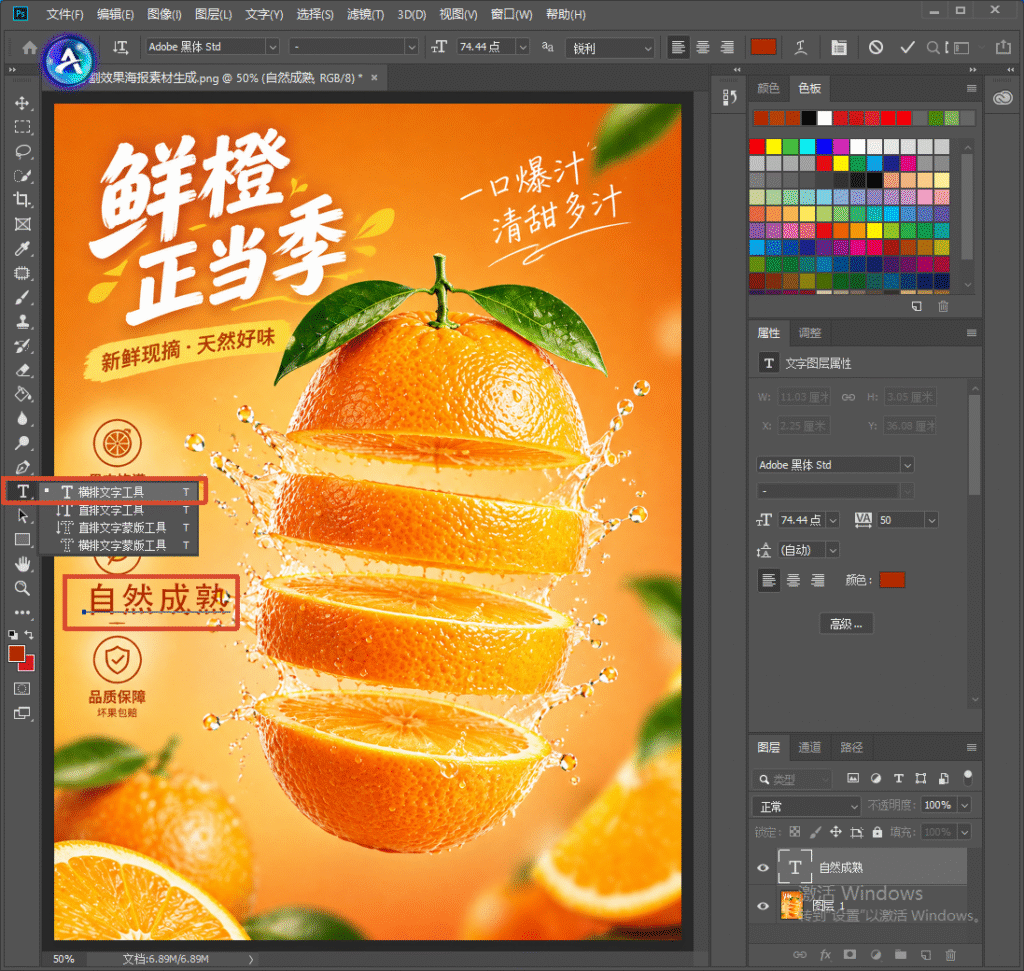Switch to 路径 tab
The height and width of the screenshot is (971, 1024).
click(x=851, y=747)
